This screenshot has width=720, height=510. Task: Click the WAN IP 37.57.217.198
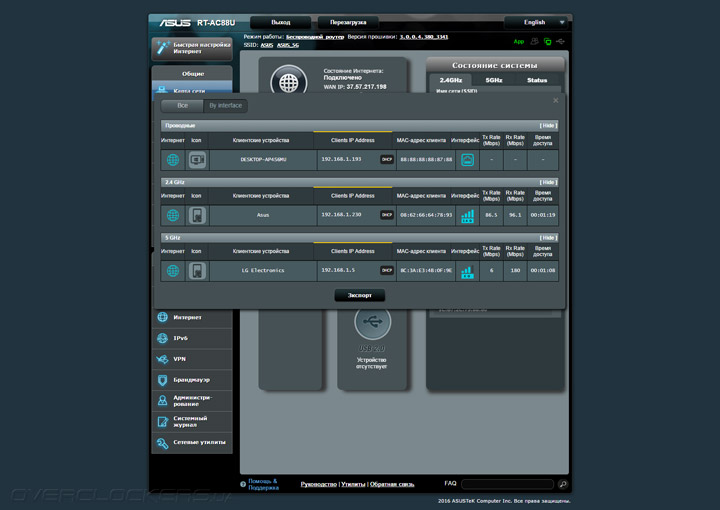tap(366, 87)
